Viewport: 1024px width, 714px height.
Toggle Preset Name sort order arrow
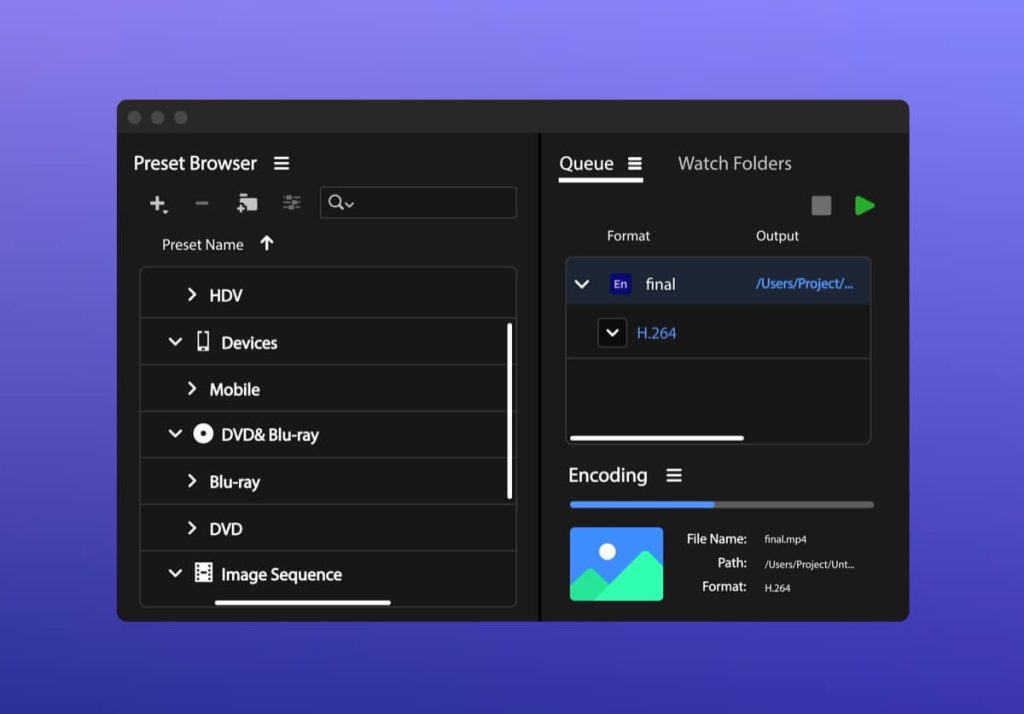(x=267, y=243)
